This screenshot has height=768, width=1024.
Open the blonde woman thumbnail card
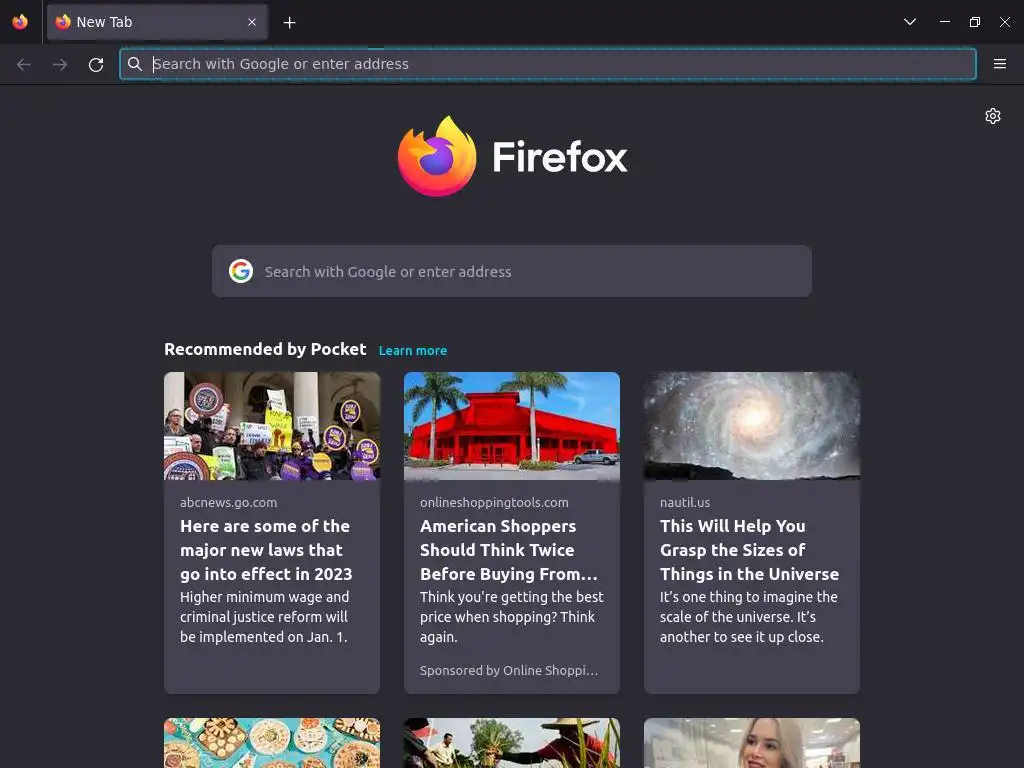pos(752,743)
